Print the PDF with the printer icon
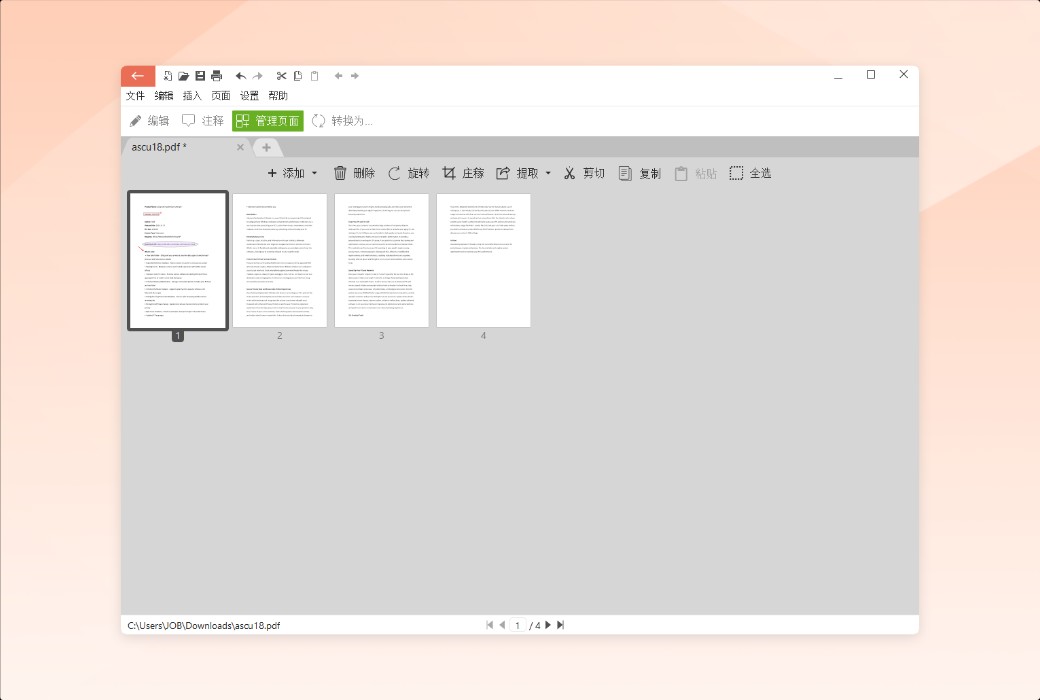 215,75
